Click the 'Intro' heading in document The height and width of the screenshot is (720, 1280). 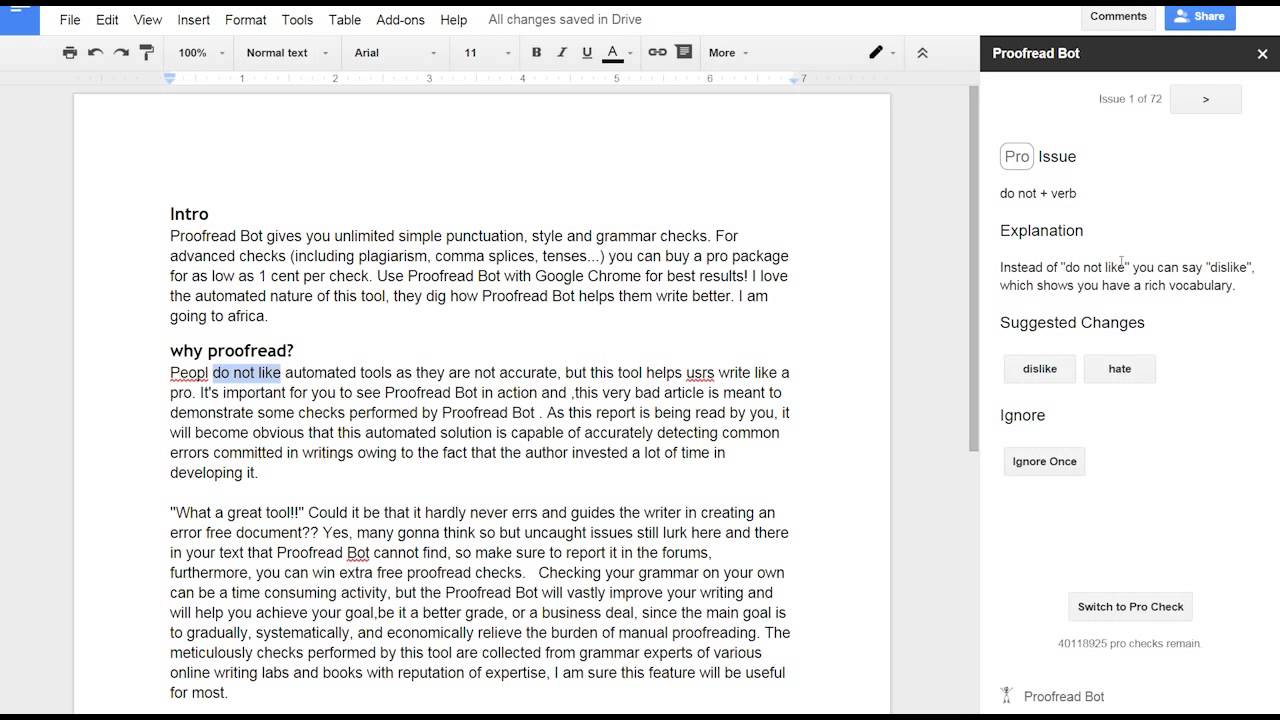(x=189, y=214)
